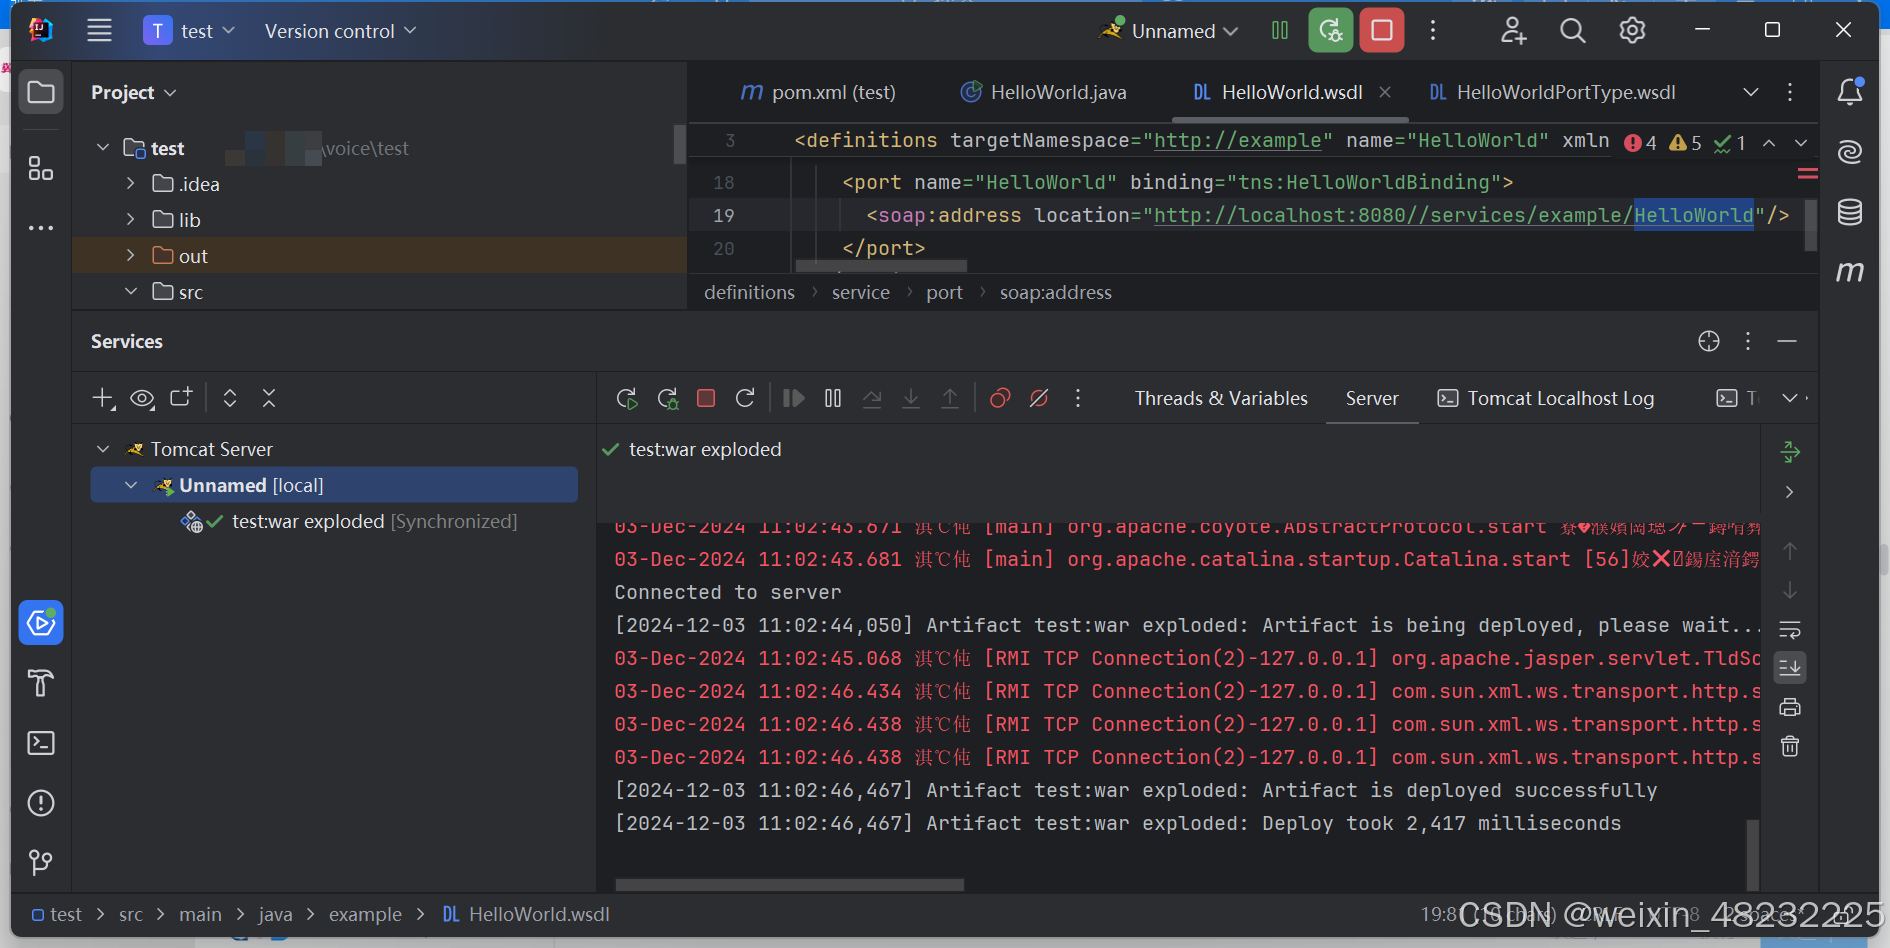Show hidden editor tabs dropdown

pyautogui.click(x=1751, y=92)
